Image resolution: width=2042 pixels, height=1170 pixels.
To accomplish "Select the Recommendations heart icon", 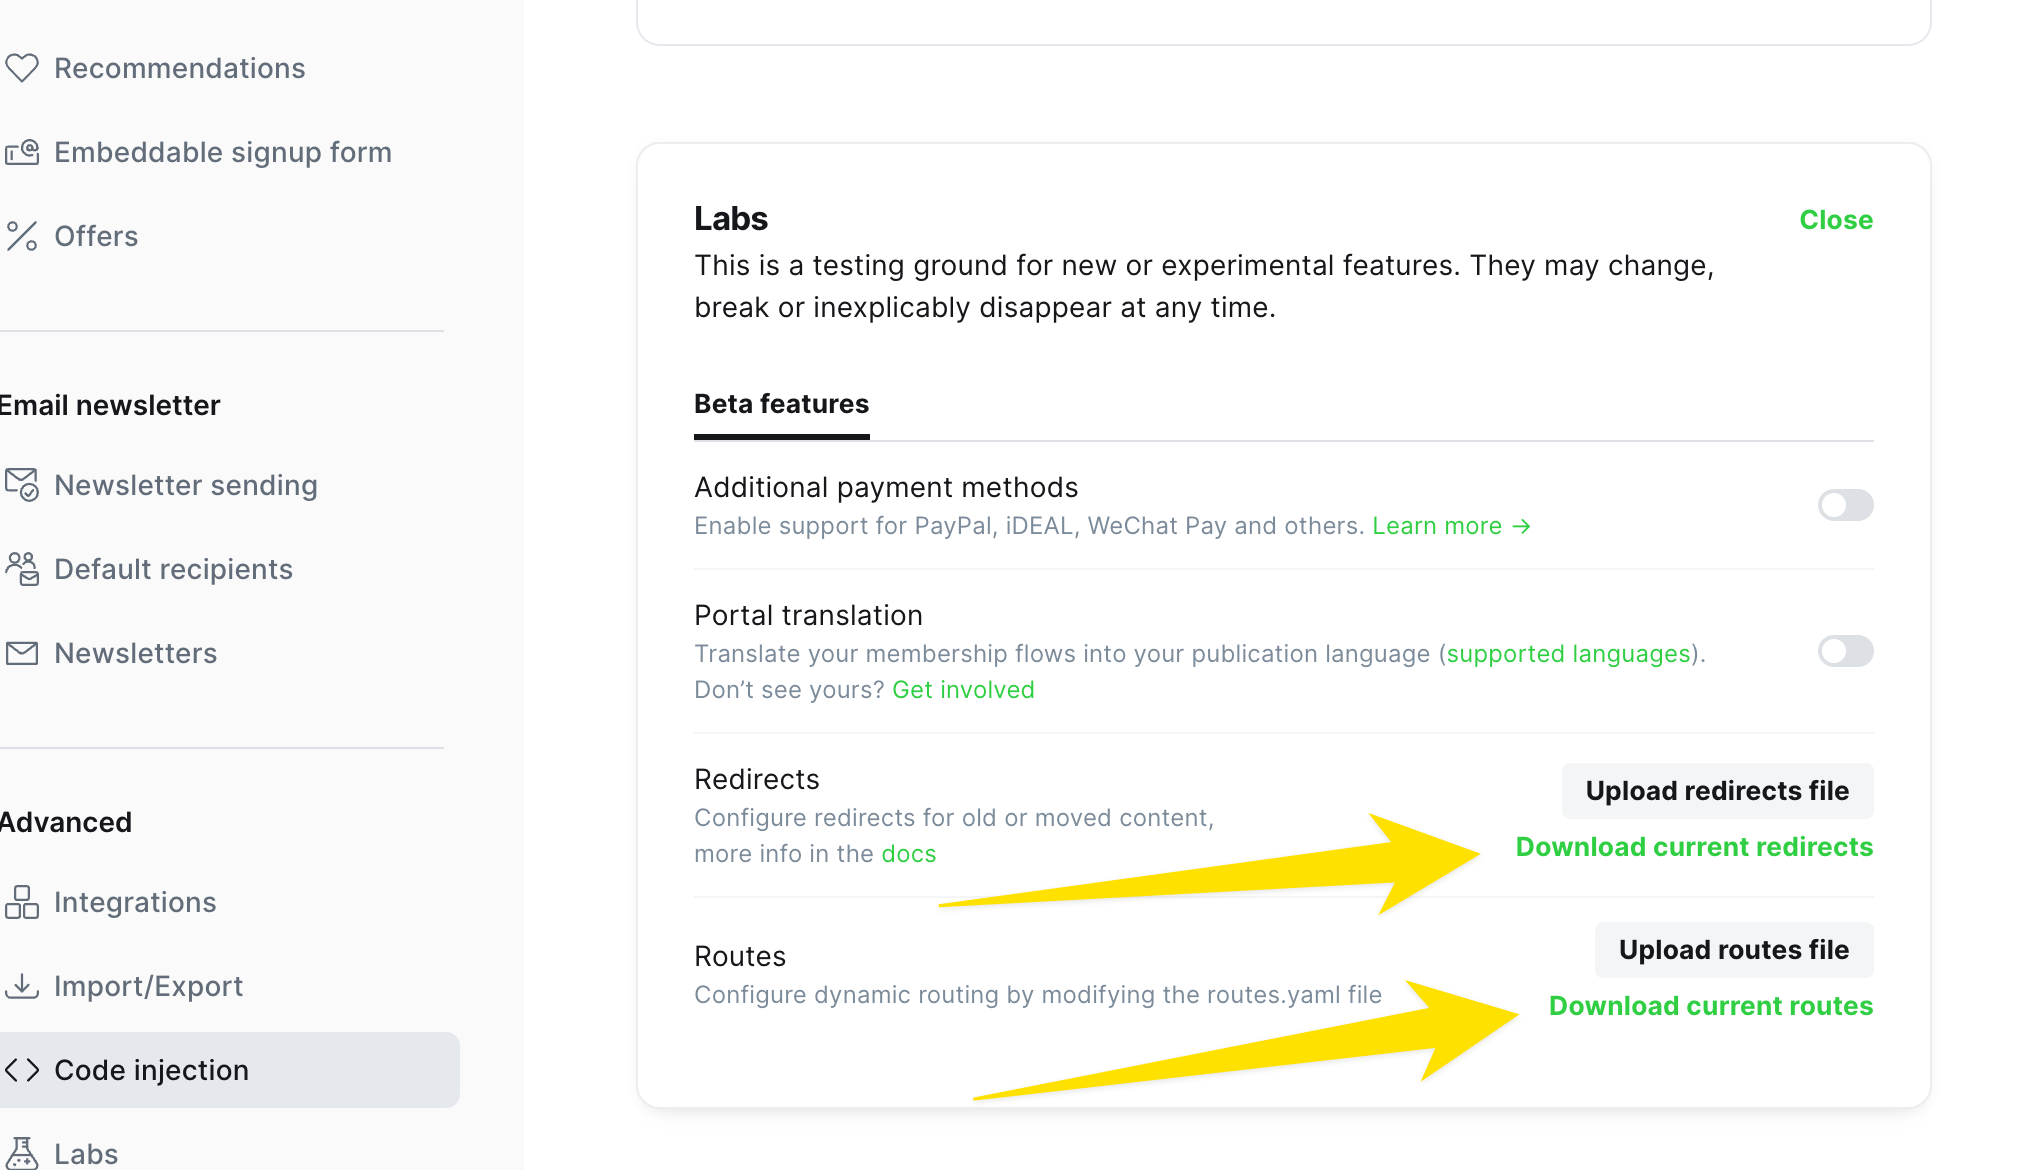I will pos(23,68).
